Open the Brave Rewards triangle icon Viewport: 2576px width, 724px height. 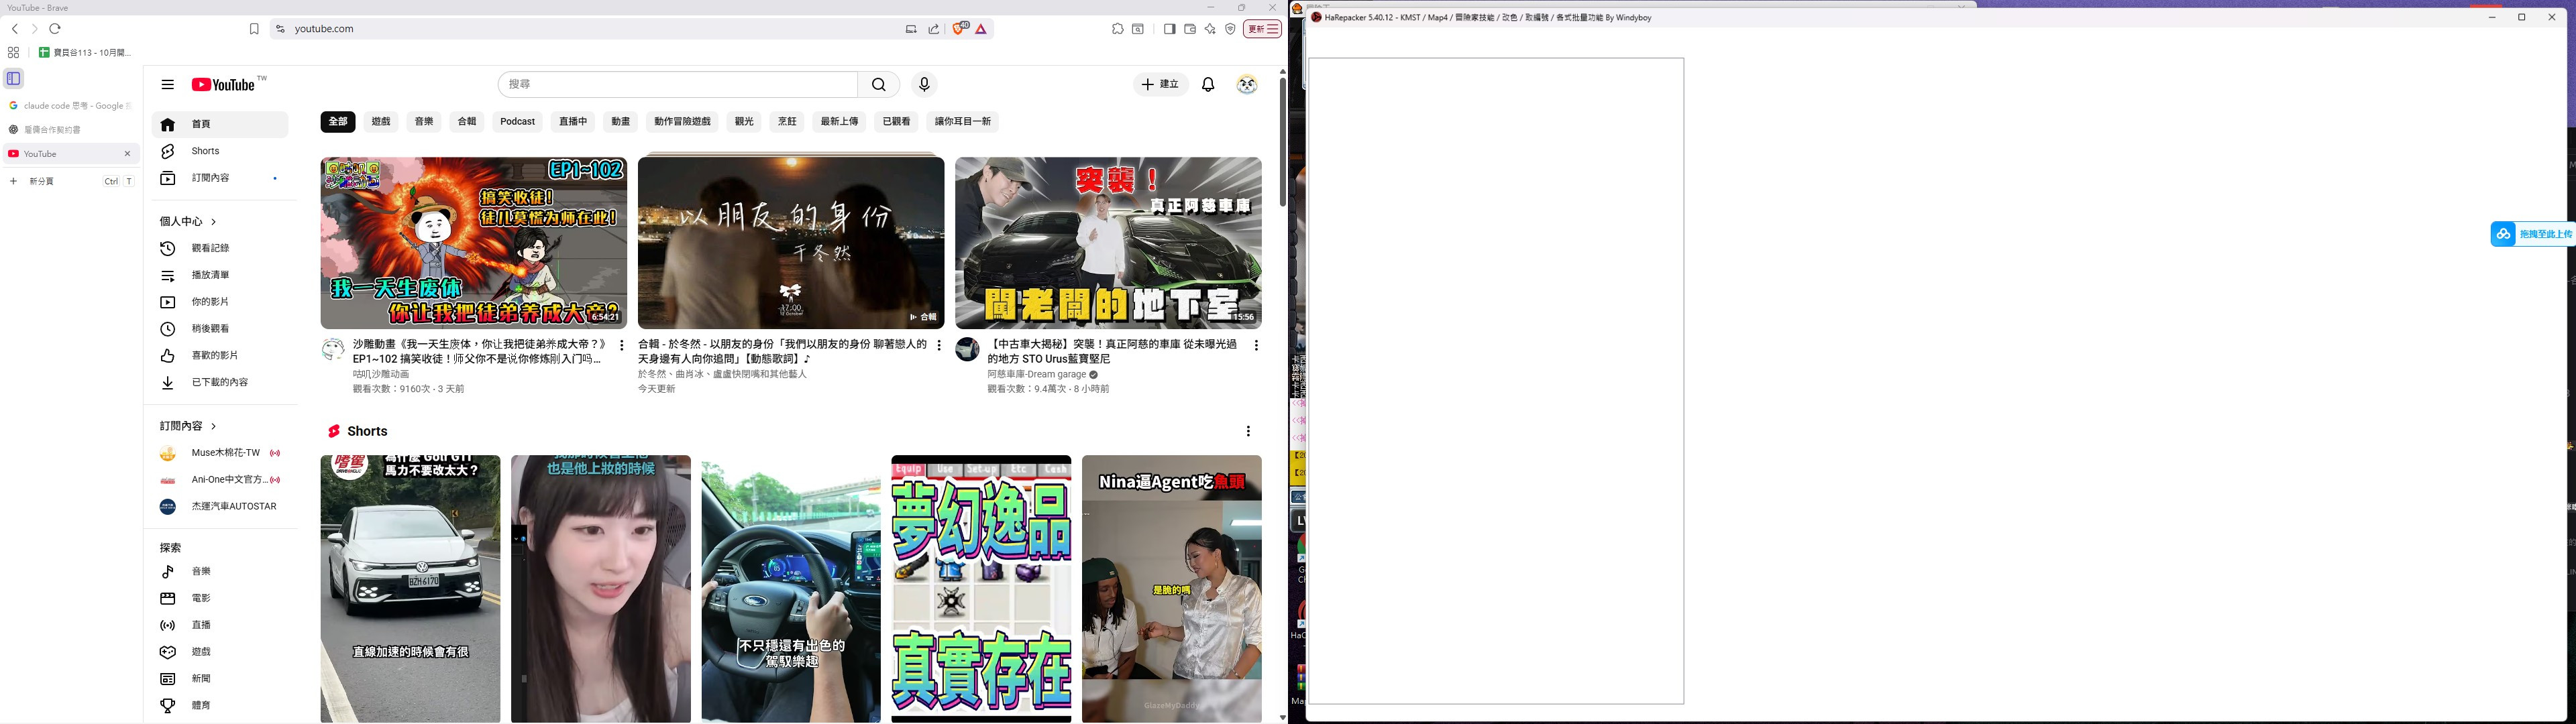[981, 29]
